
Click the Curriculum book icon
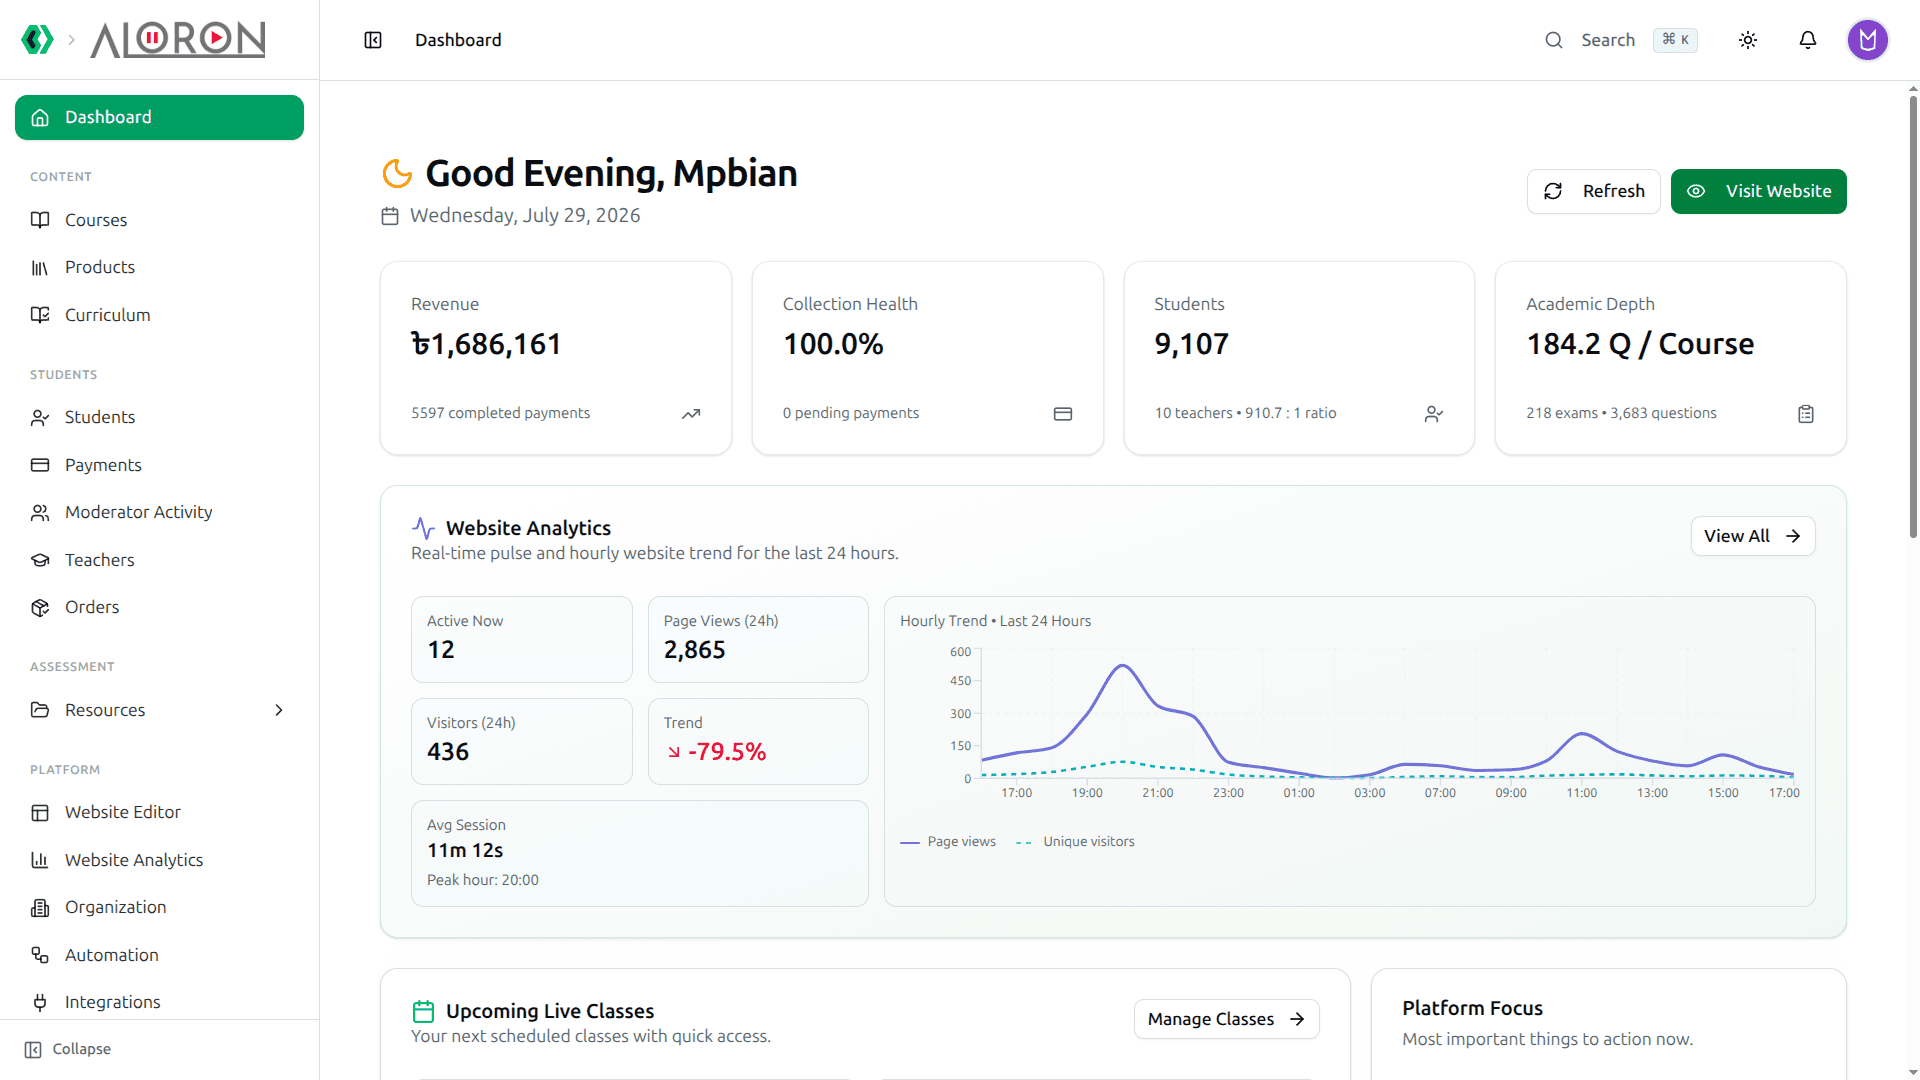[x=40, y=315]
